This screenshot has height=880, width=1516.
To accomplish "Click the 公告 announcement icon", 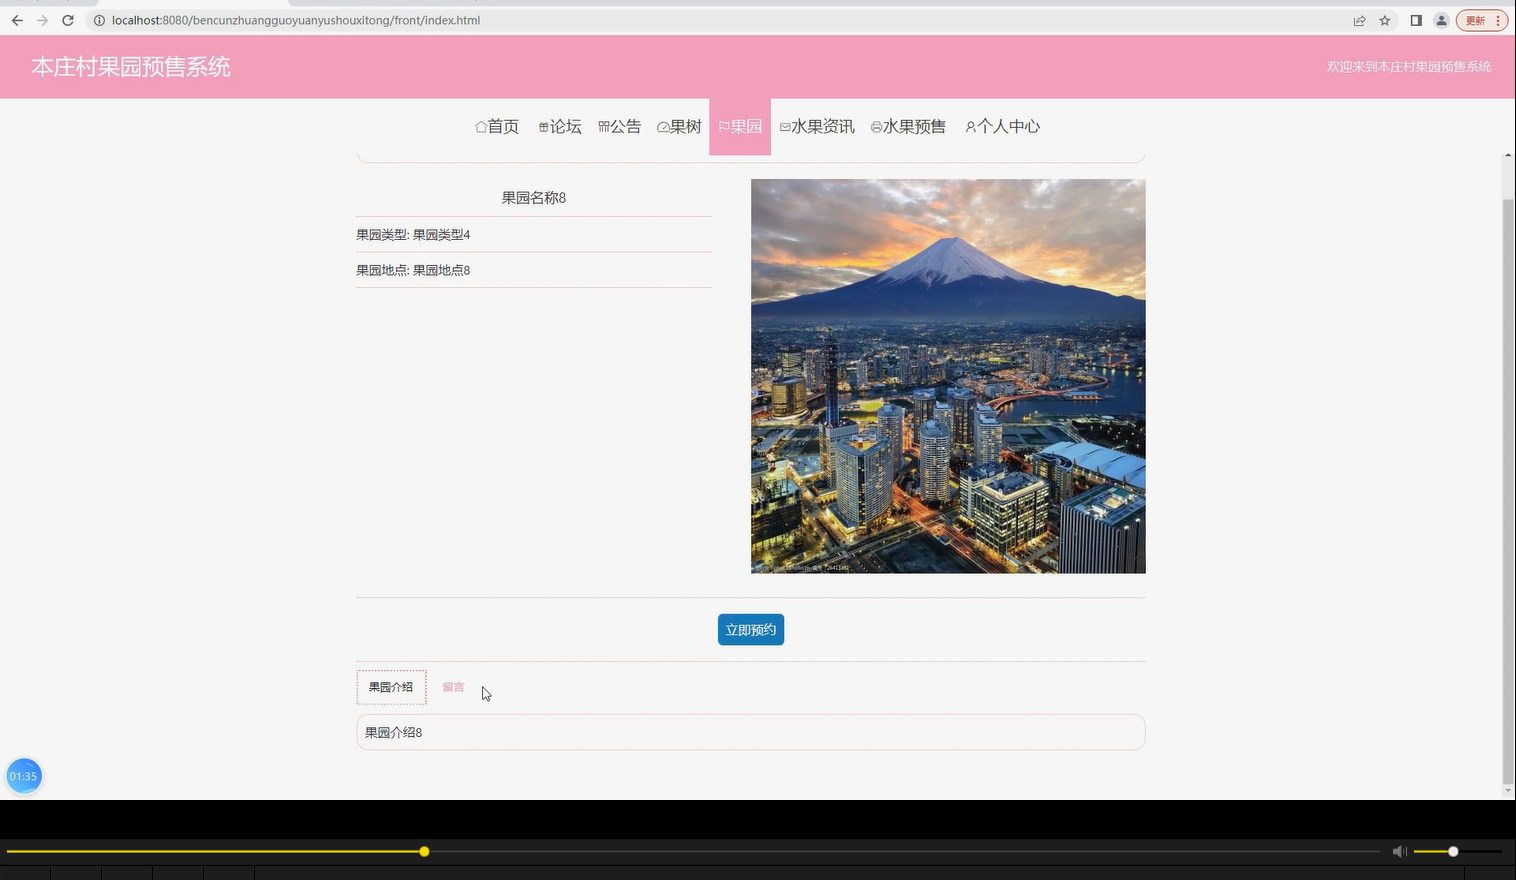I will tap(603, 126).
